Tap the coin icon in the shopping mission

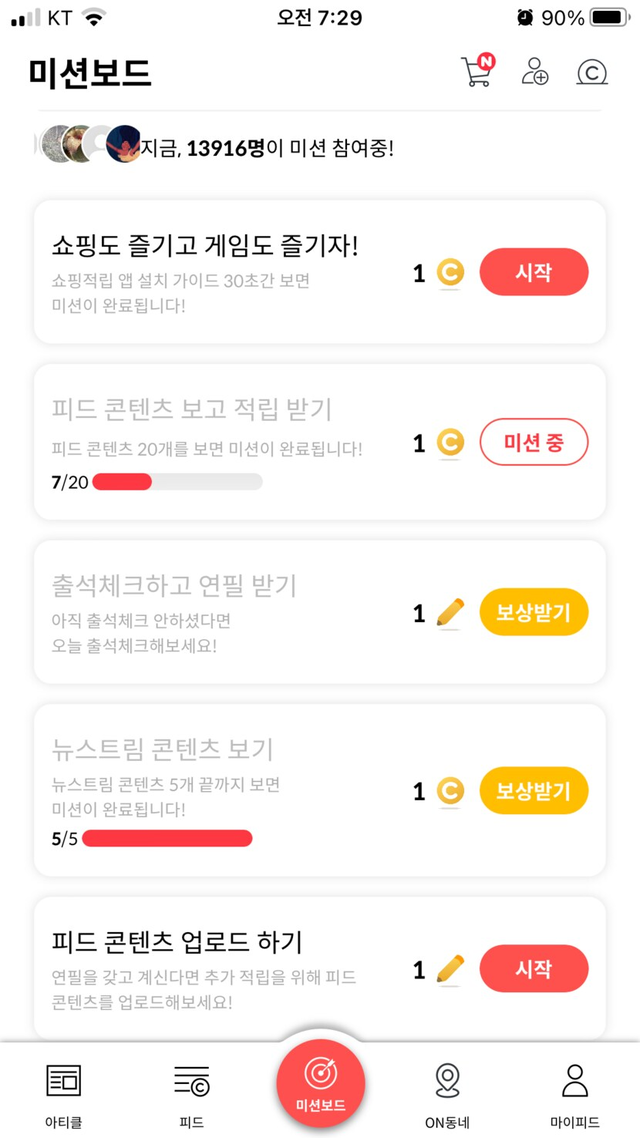451,272
